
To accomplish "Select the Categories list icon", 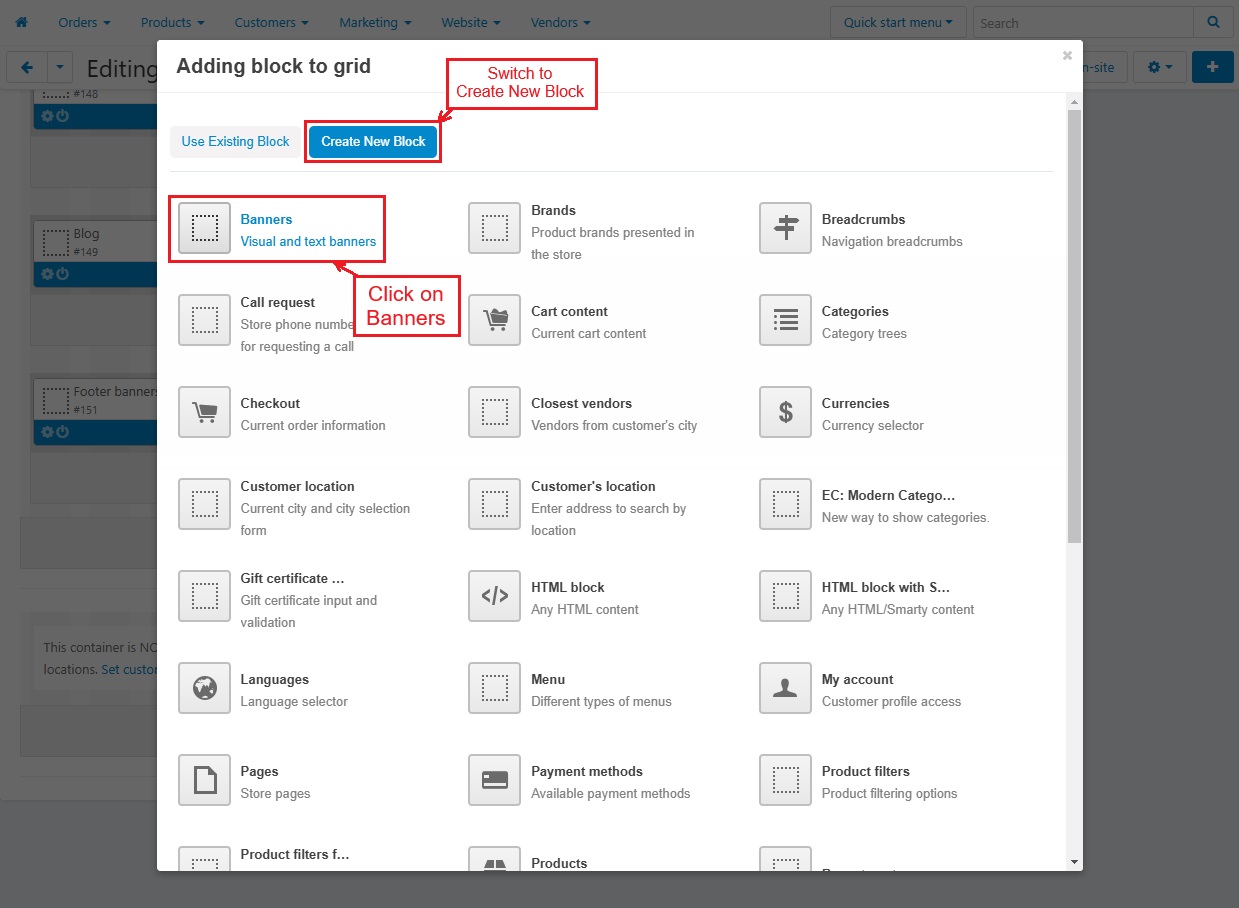I will point(785,321).
